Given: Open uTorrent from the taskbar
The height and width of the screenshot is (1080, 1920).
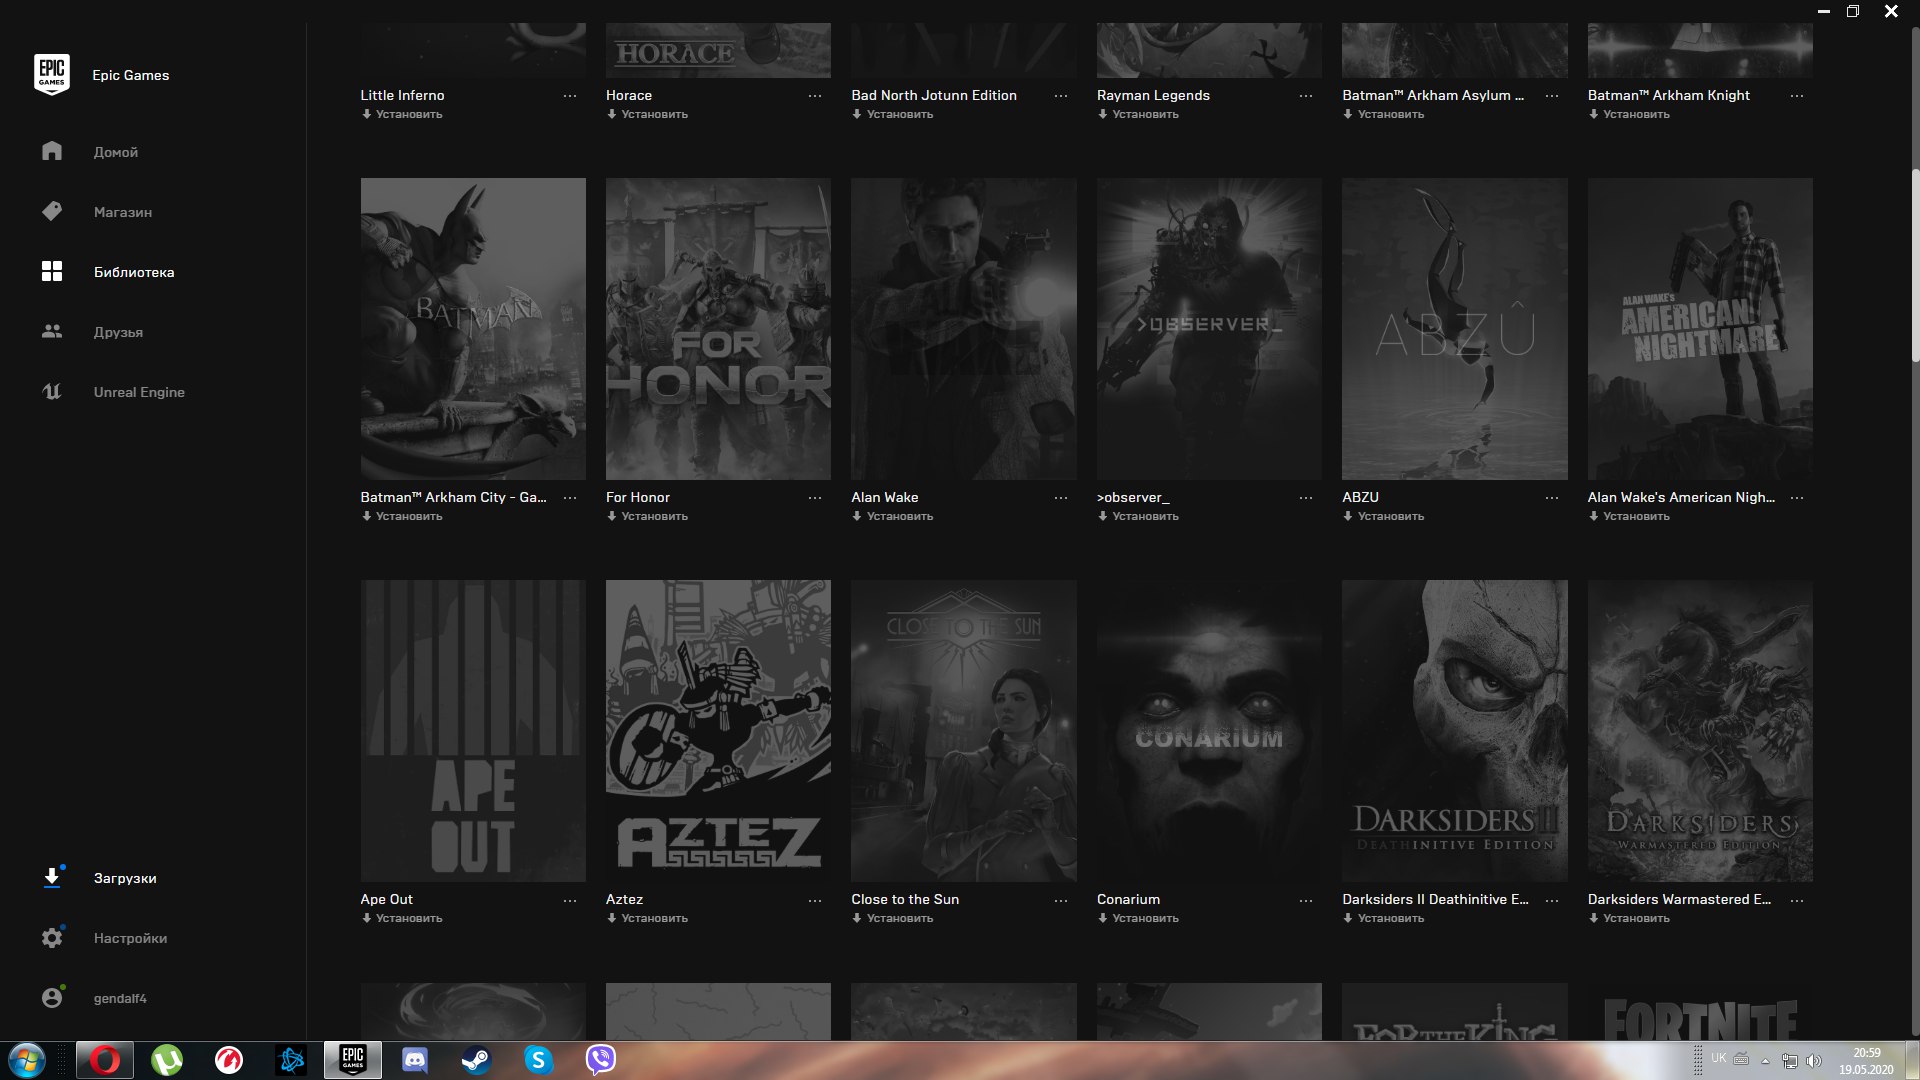Looking at the screenshot, I should tap(167, 1060).
